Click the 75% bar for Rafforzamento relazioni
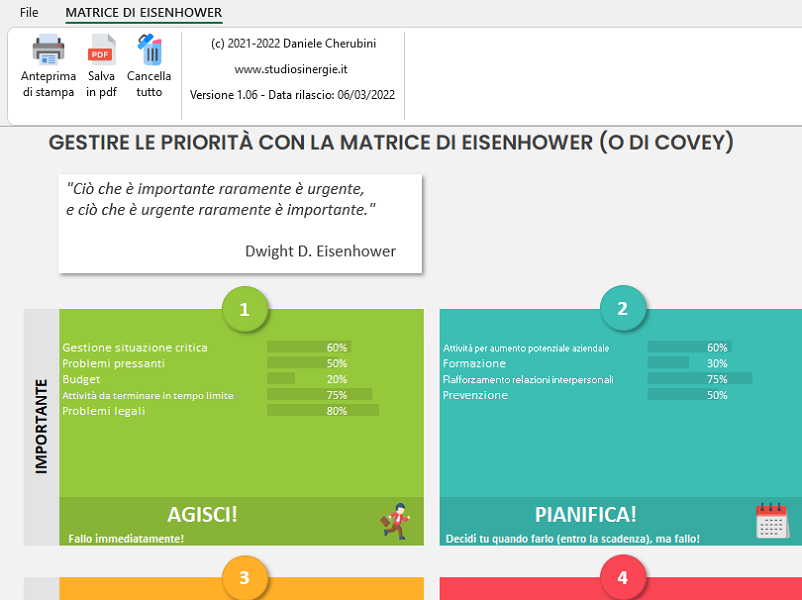 (x=700, y=380)
